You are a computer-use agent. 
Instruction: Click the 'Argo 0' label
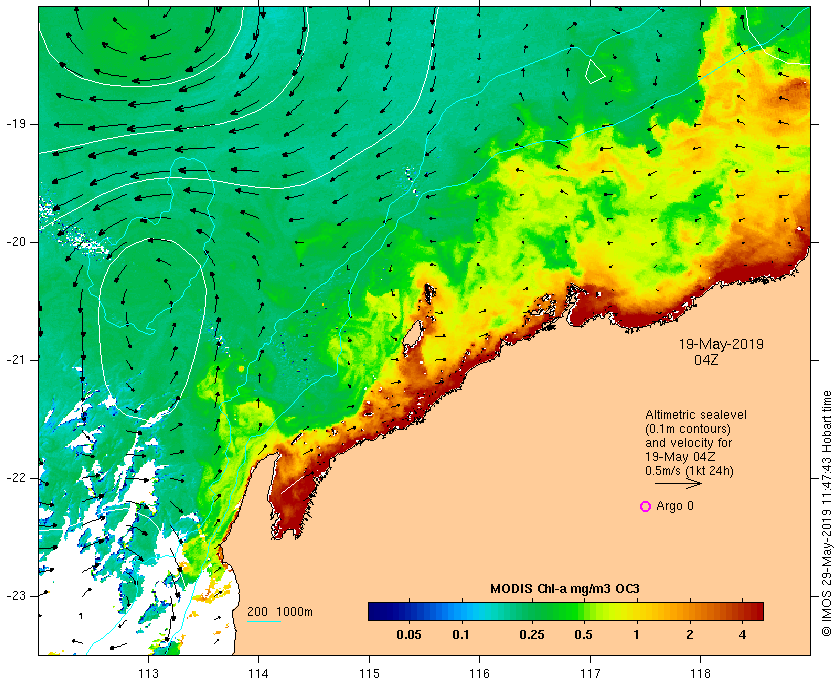[674, 506]
